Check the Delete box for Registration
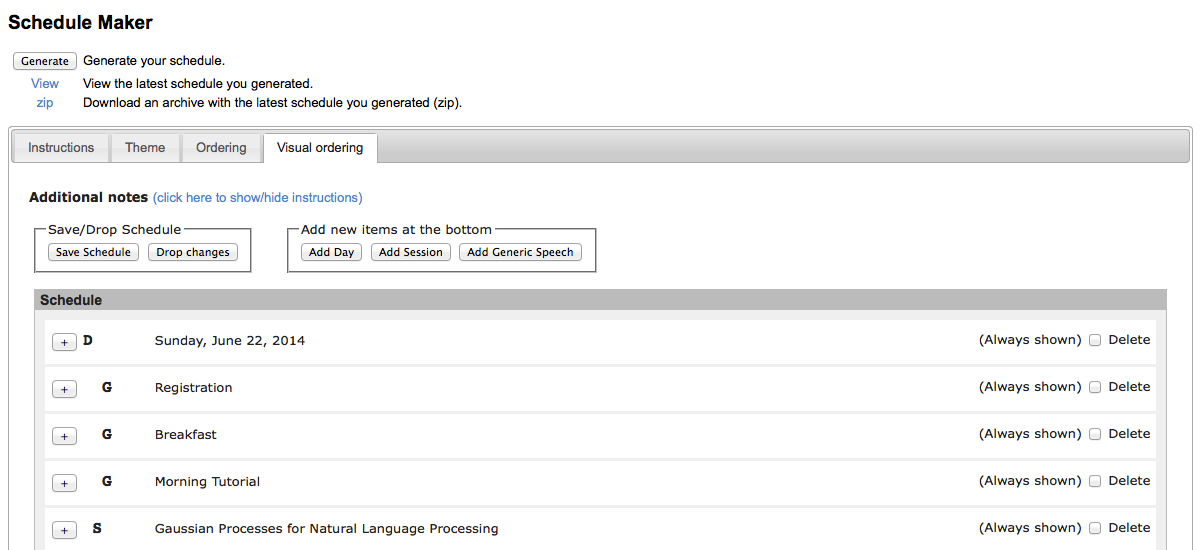Image resolution: width=1203 pixels, height=550 pixels. [1095, 387]
